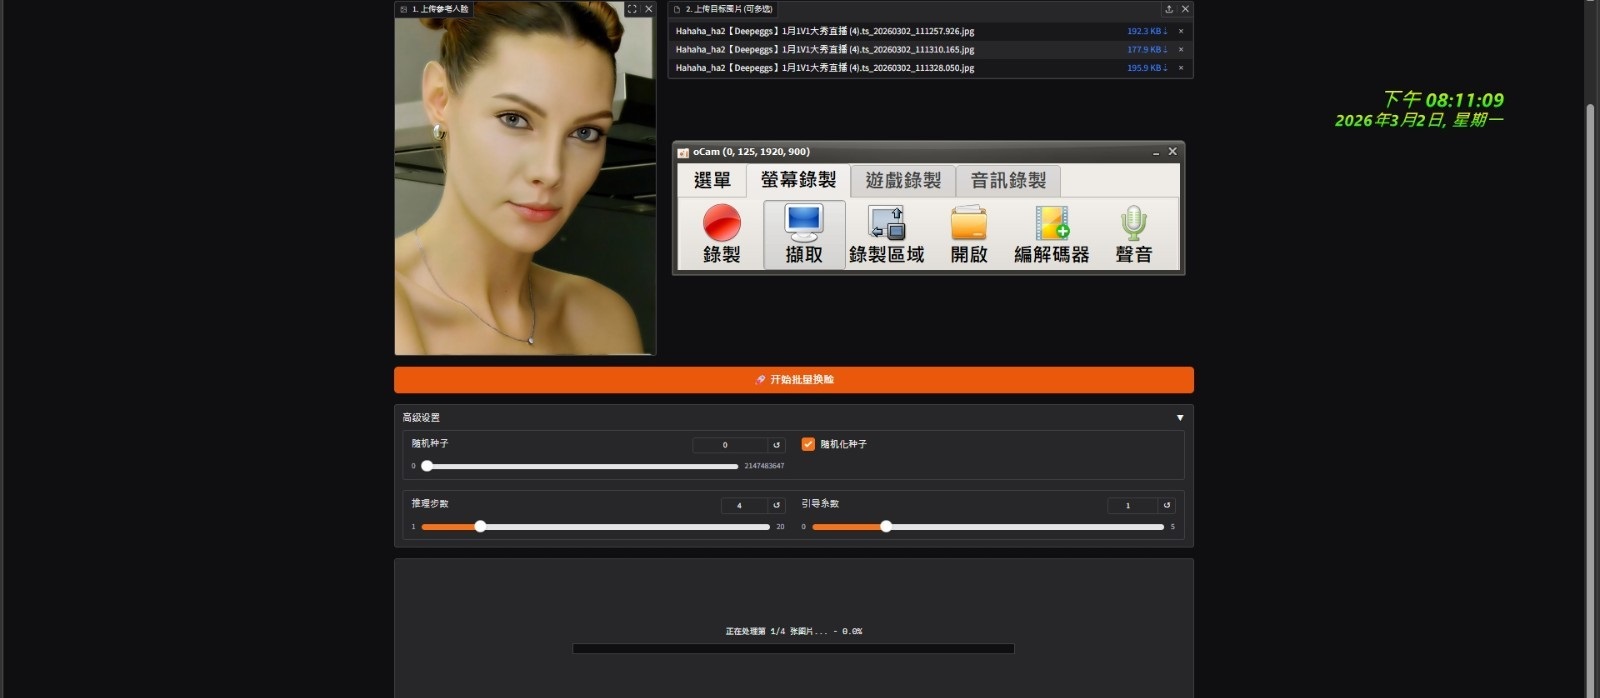Click the oCam recording region icon
The image size is (1600, 698).
tap(886, 223)
